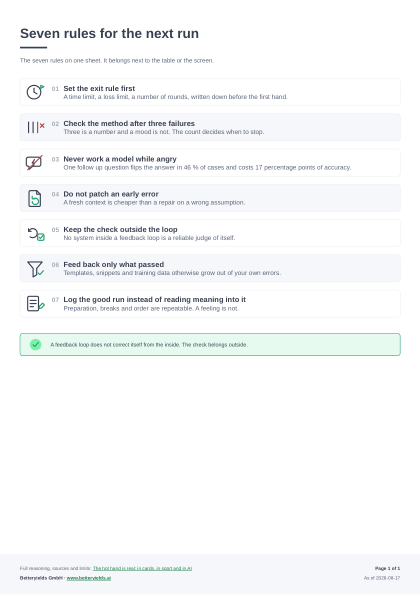Screen dimensions: 420x595
Task: Open the www.betteryields.ai website link
Action: click(x=89, y=578)
